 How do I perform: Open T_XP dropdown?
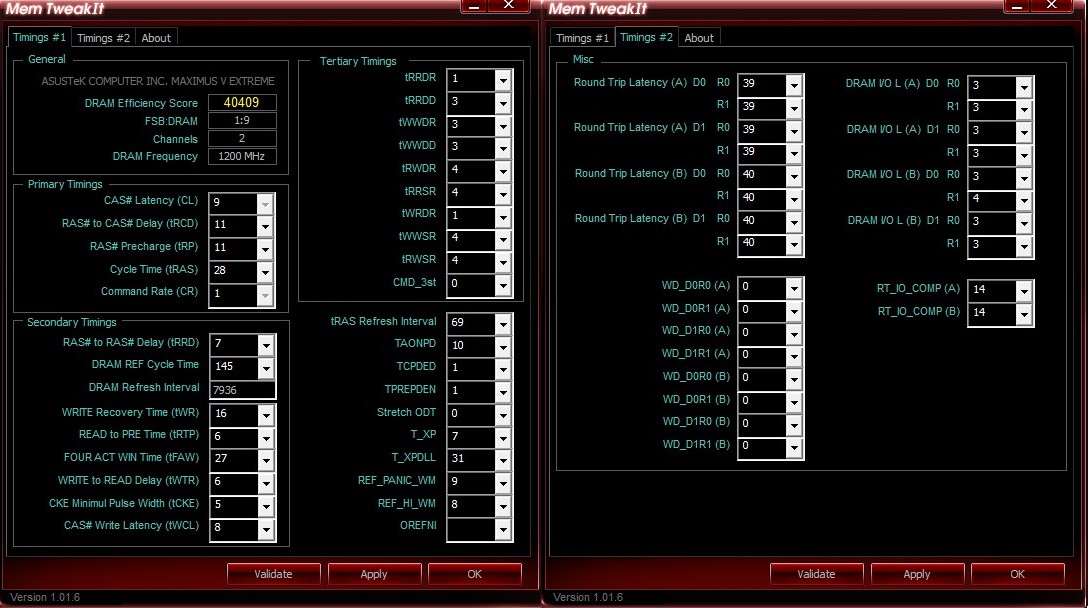(503, 438)
